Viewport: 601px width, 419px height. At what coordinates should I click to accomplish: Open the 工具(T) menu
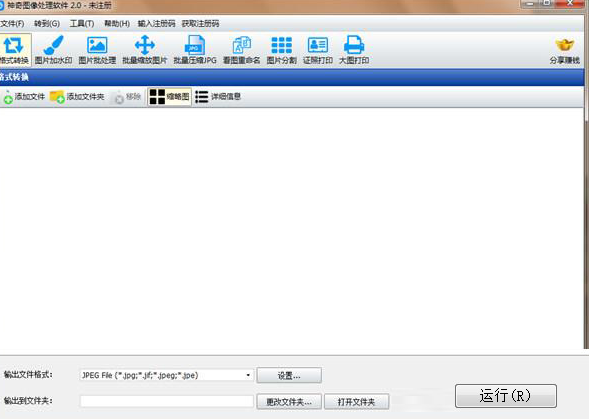tap(82, 23)
